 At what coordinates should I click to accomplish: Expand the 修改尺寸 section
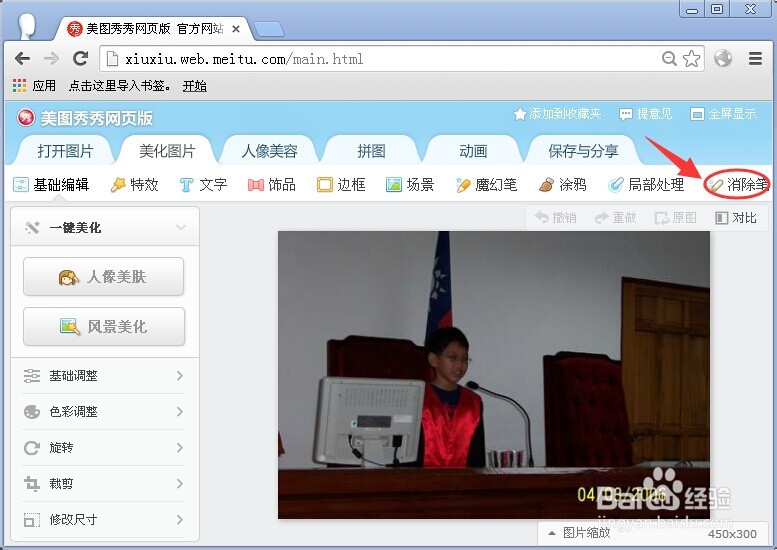coord(104,520)
